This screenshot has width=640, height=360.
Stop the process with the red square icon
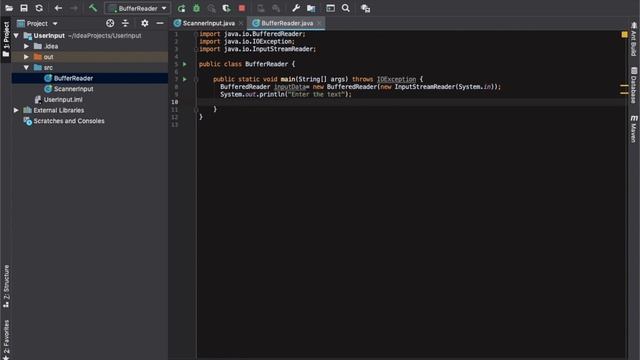(x=242, y=8)
